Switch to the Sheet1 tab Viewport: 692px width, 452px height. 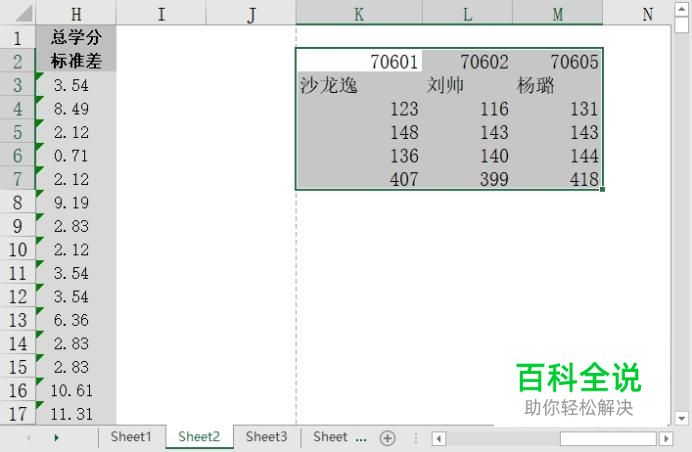tap(131, 437)
